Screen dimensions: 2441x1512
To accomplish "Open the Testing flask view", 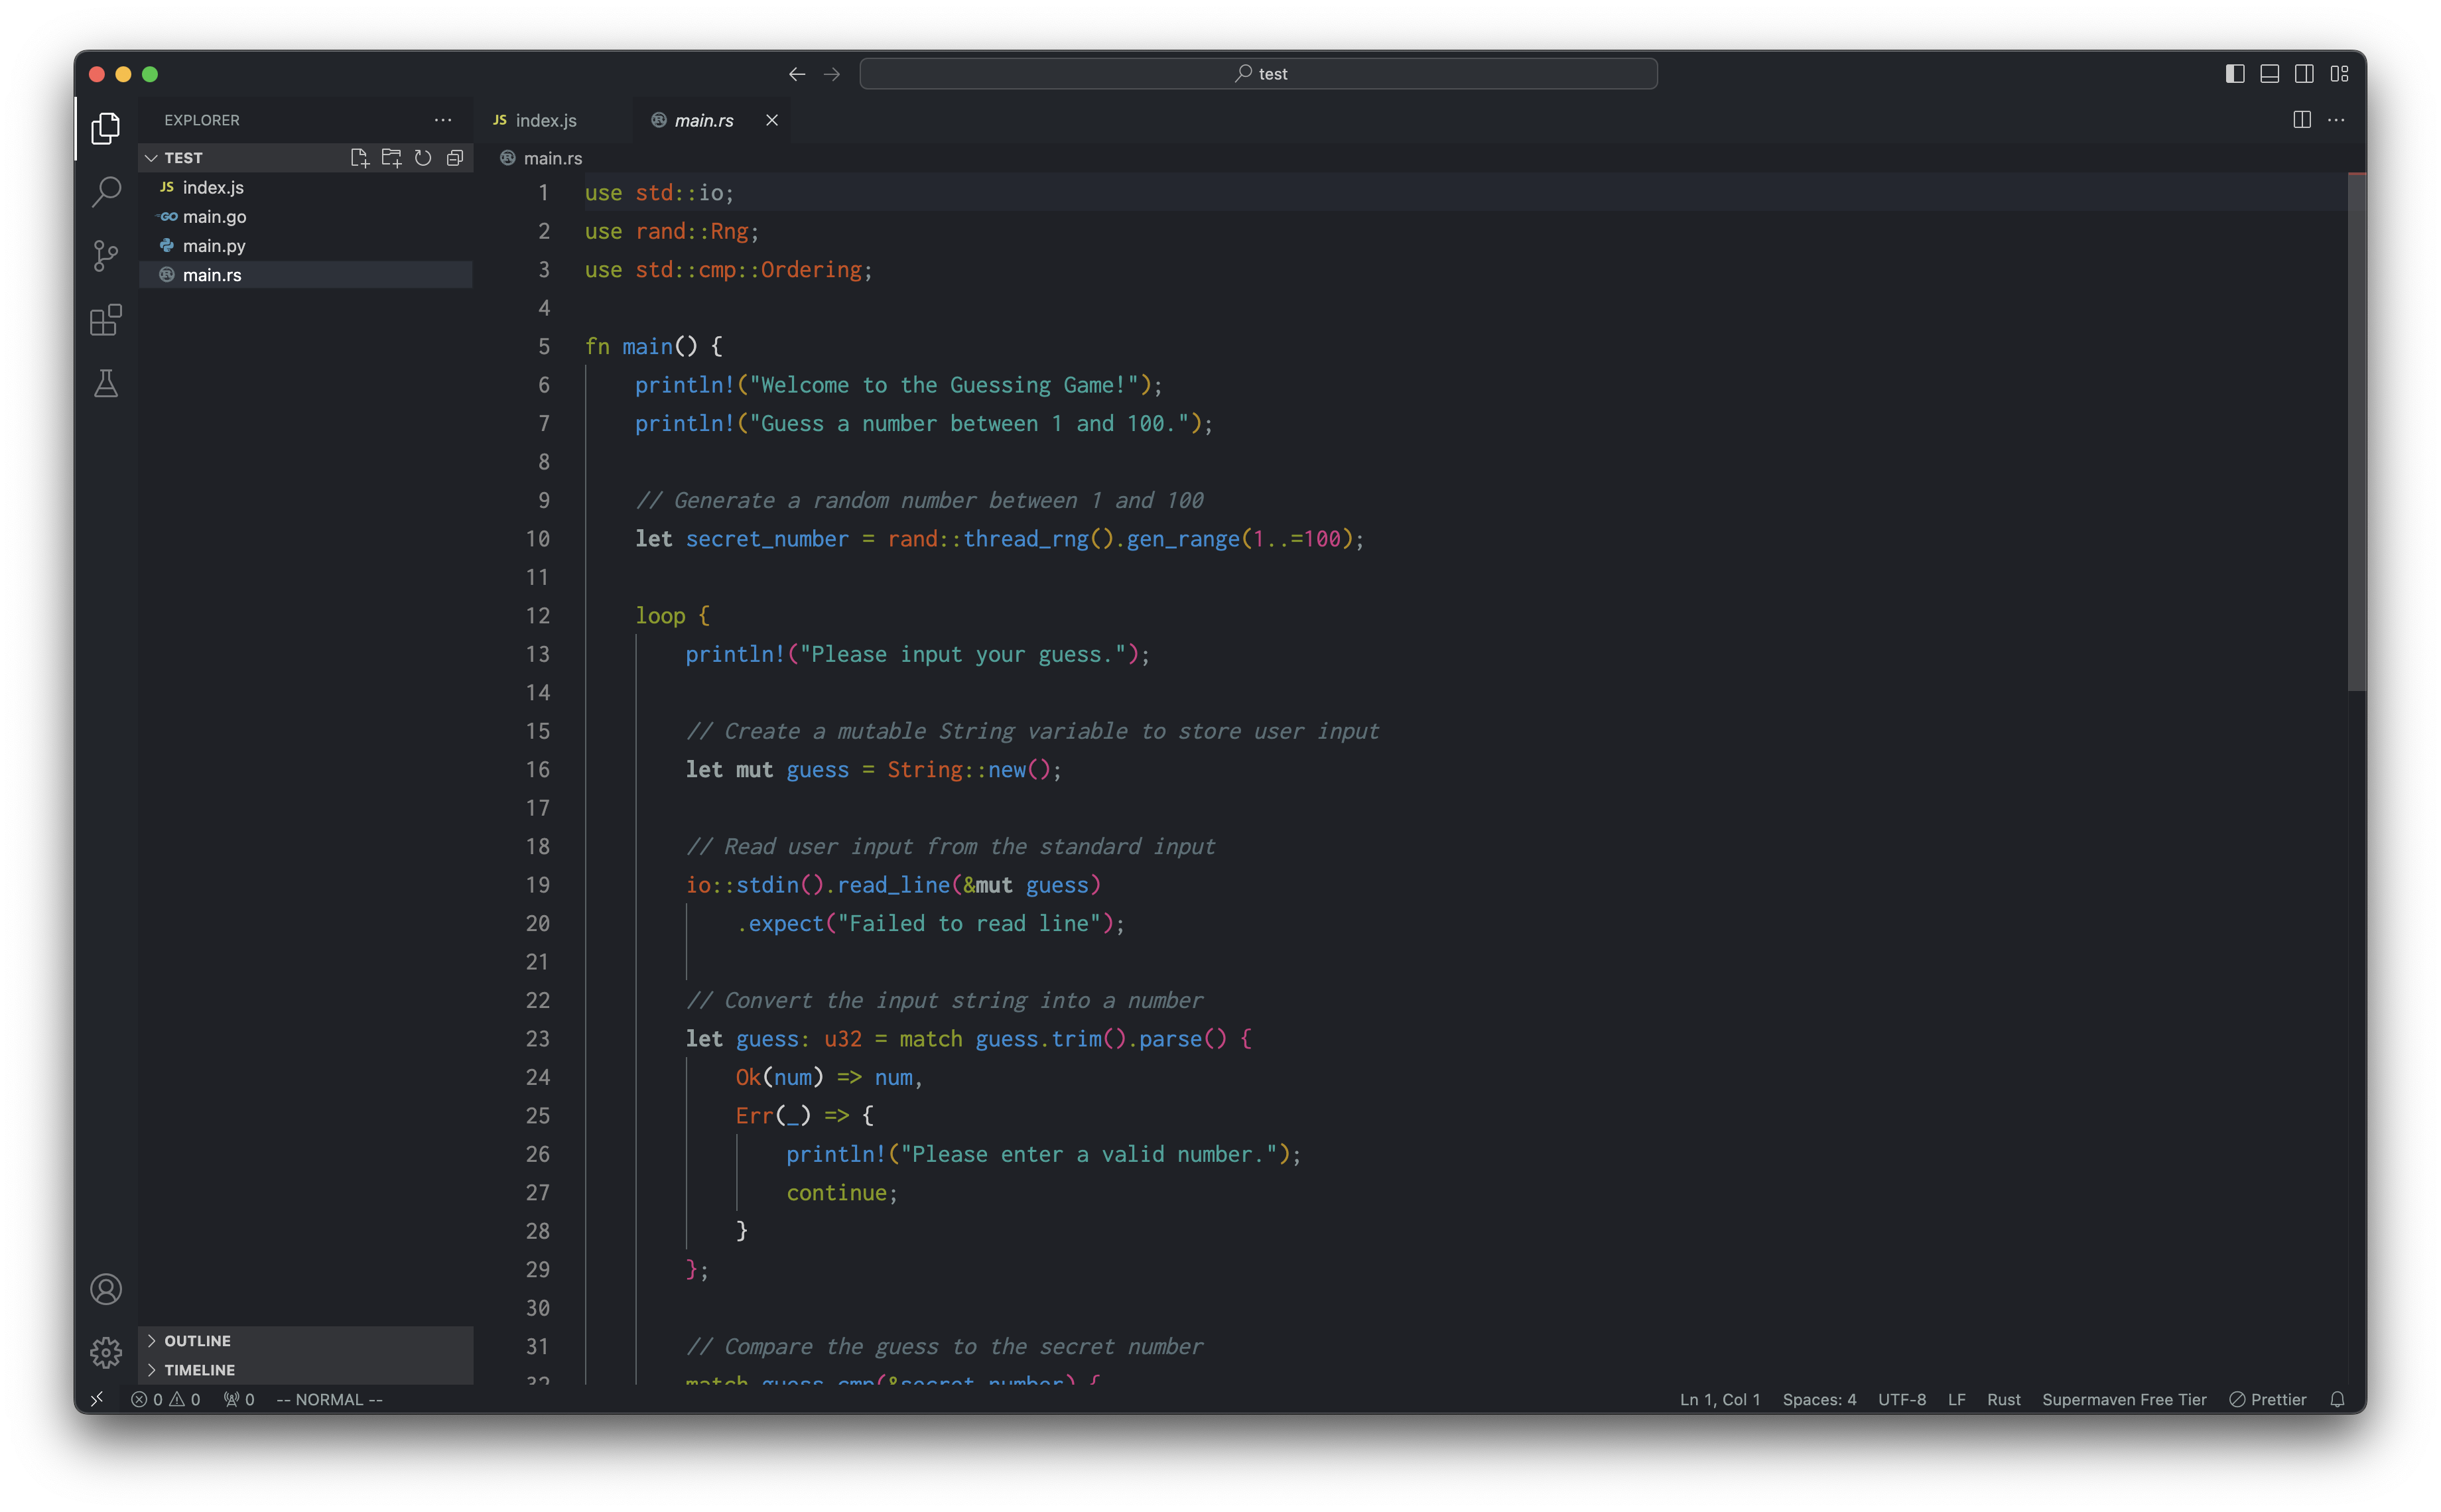I will tap(106, 384).
